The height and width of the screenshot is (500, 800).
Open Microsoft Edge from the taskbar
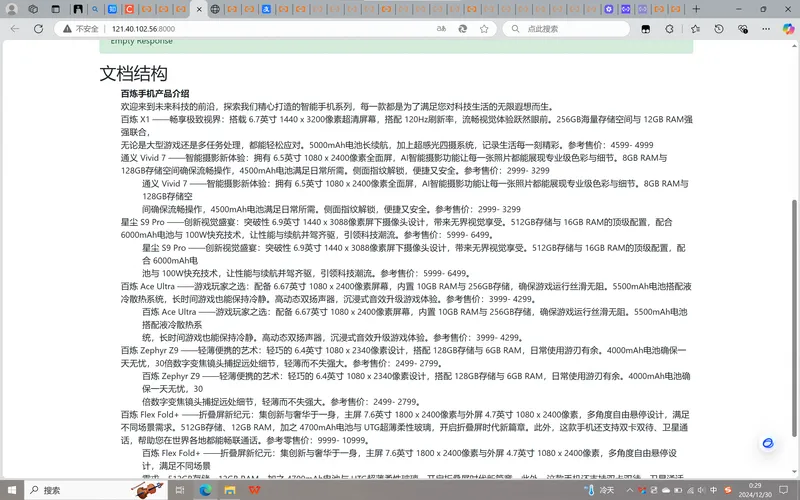205,490
